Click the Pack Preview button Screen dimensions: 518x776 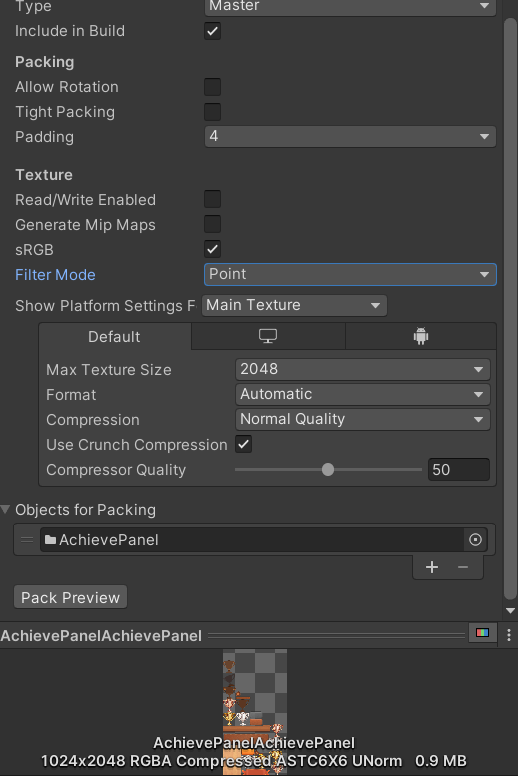point(70,597)
